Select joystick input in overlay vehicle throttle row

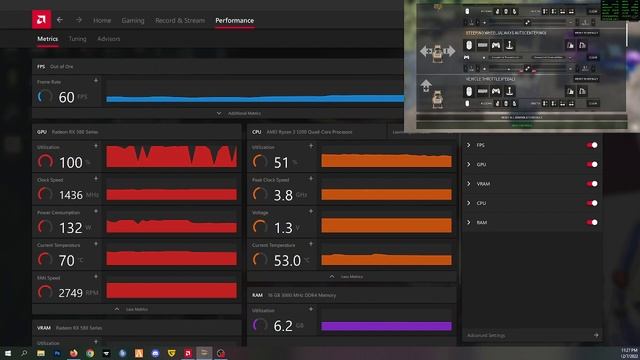tap(509, 91)
